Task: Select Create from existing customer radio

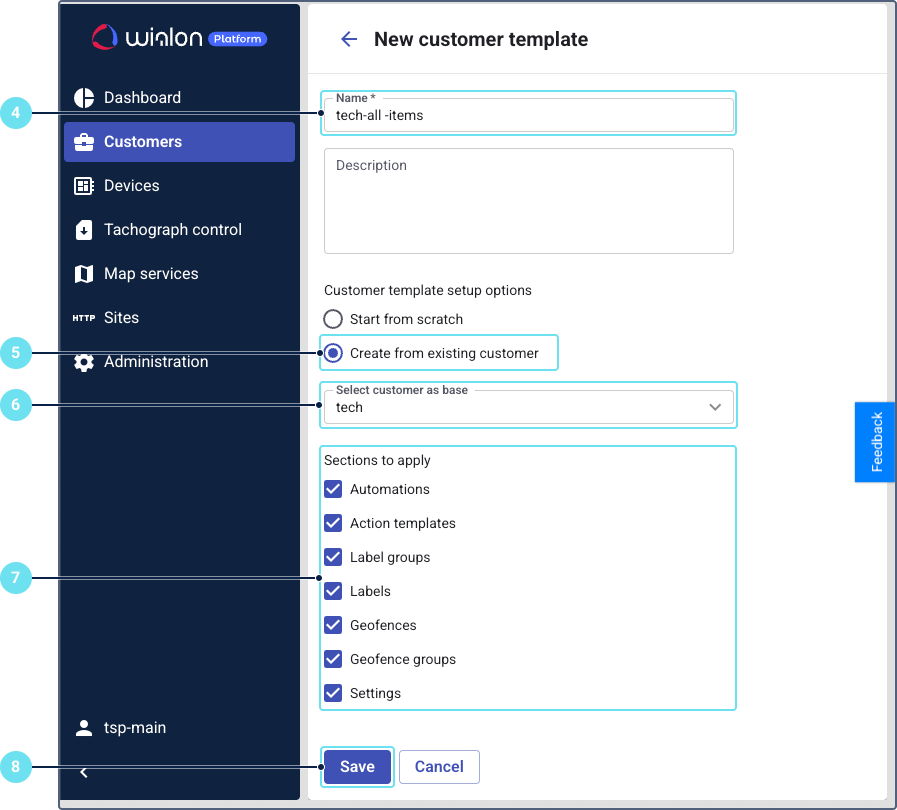Action: tap(333, 353)
